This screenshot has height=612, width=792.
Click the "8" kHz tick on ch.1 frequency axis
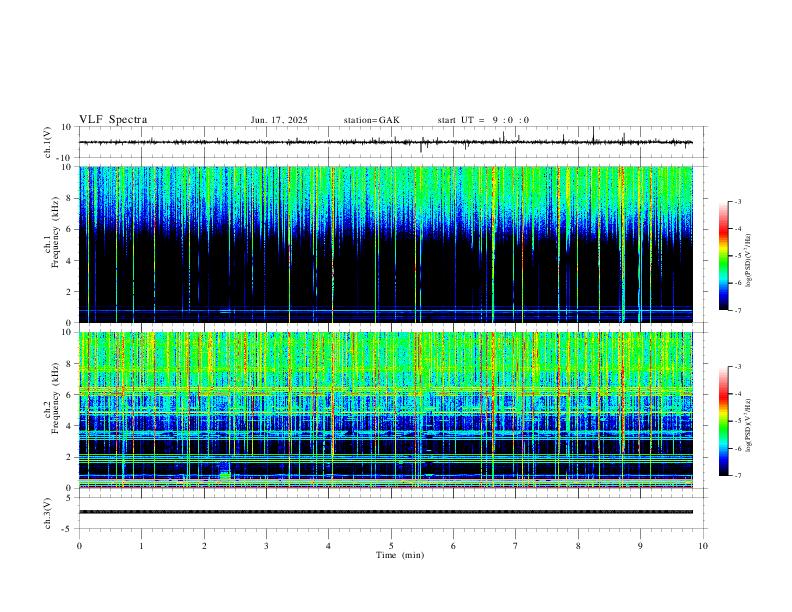pos(69,198)
